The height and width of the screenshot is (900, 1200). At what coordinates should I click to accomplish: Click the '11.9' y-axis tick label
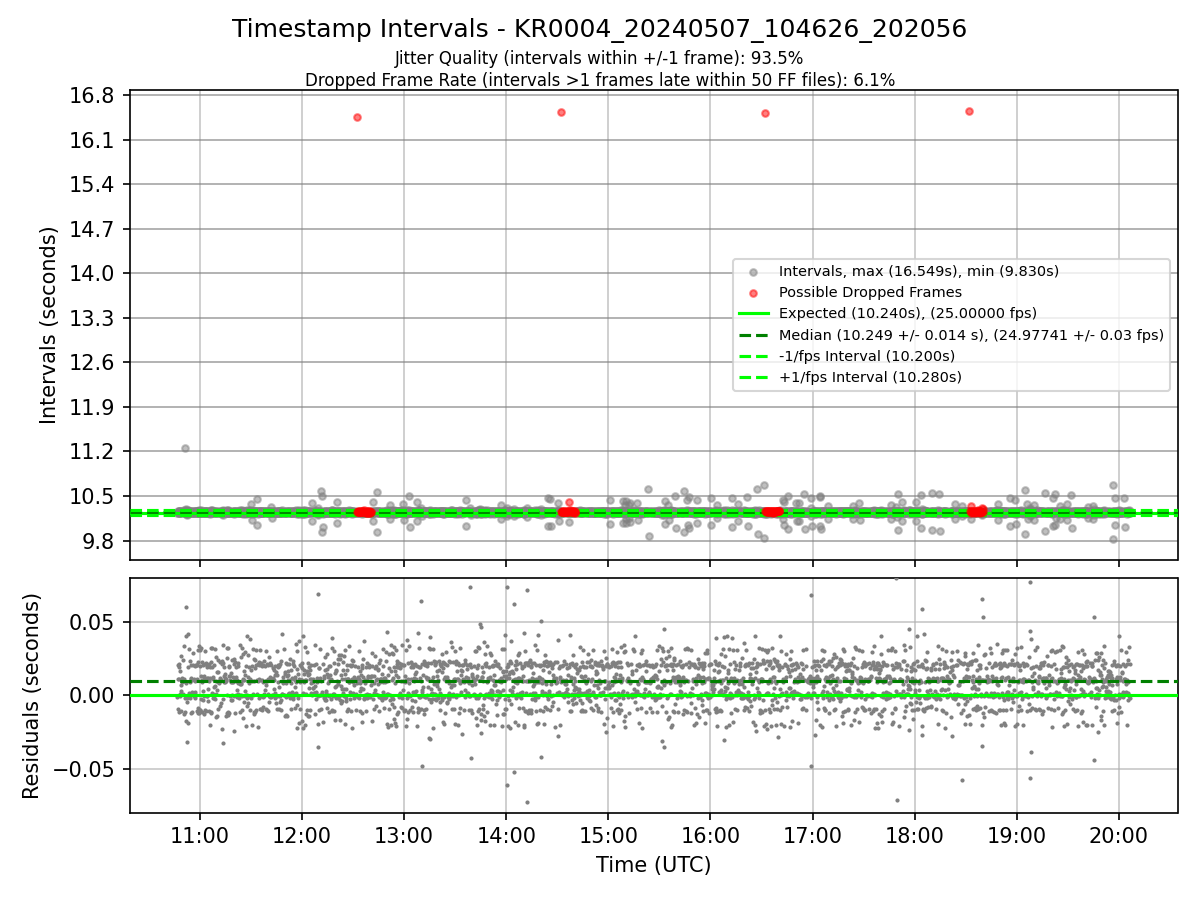(92, 407)
